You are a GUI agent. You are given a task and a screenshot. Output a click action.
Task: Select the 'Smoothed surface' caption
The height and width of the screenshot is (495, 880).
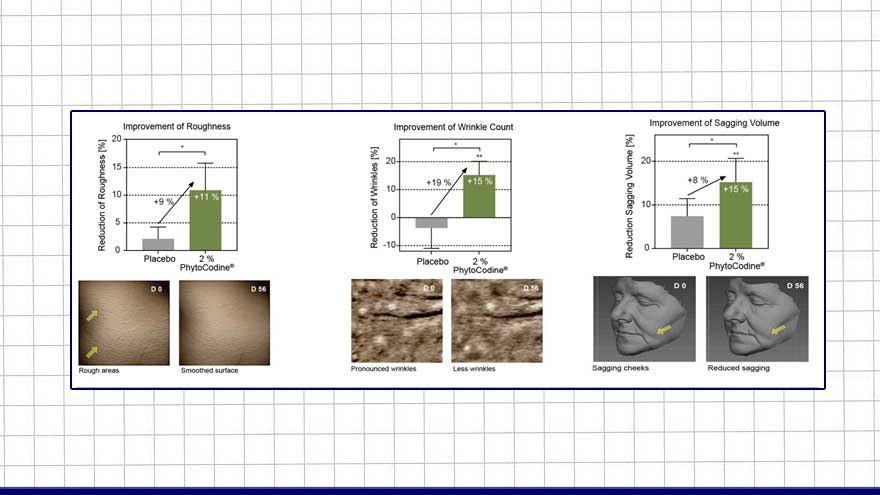[209, 370]
